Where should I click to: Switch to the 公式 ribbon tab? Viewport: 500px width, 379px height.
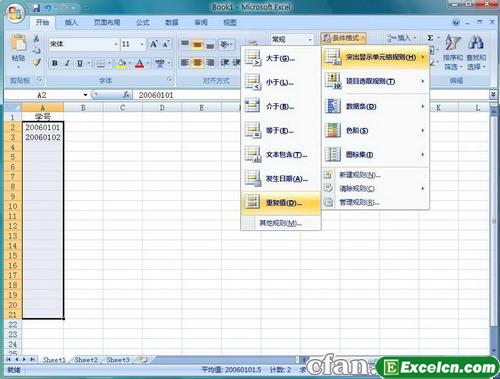tap(143, 22)
